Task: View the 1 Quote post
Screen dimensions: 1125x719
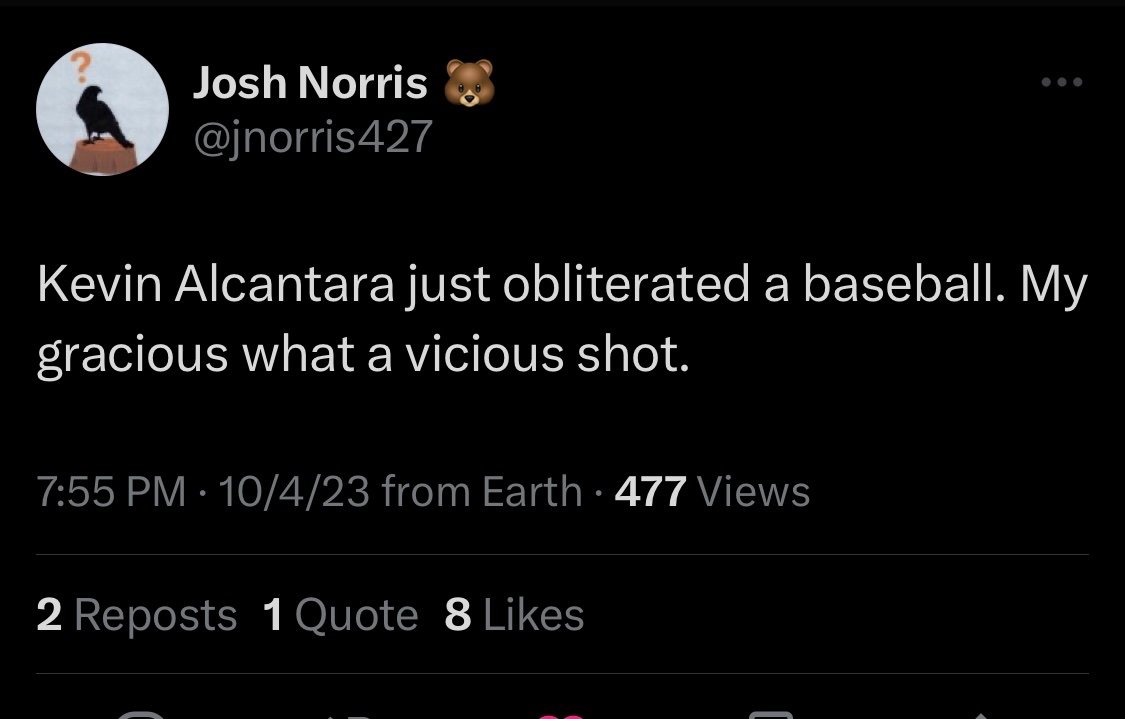Action: point(340,614)
